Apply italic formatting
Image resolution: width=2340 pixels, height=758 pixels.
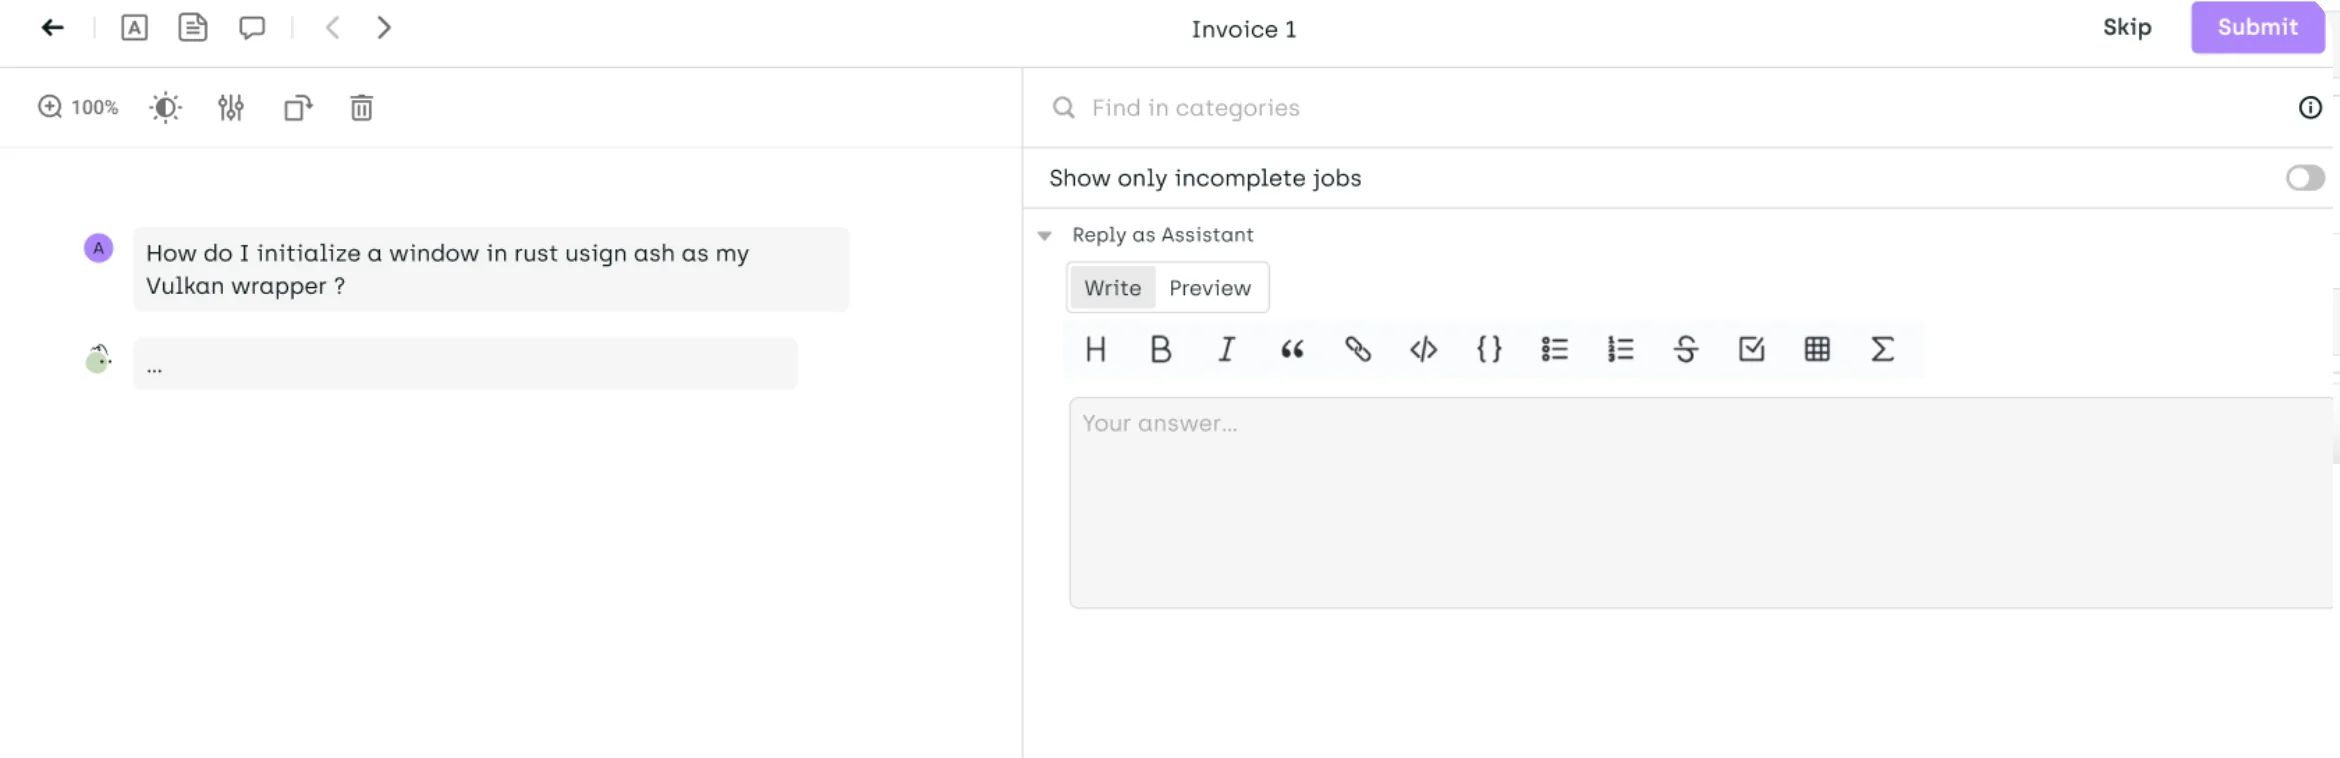pyautogui.click(x=1226, y=349)
